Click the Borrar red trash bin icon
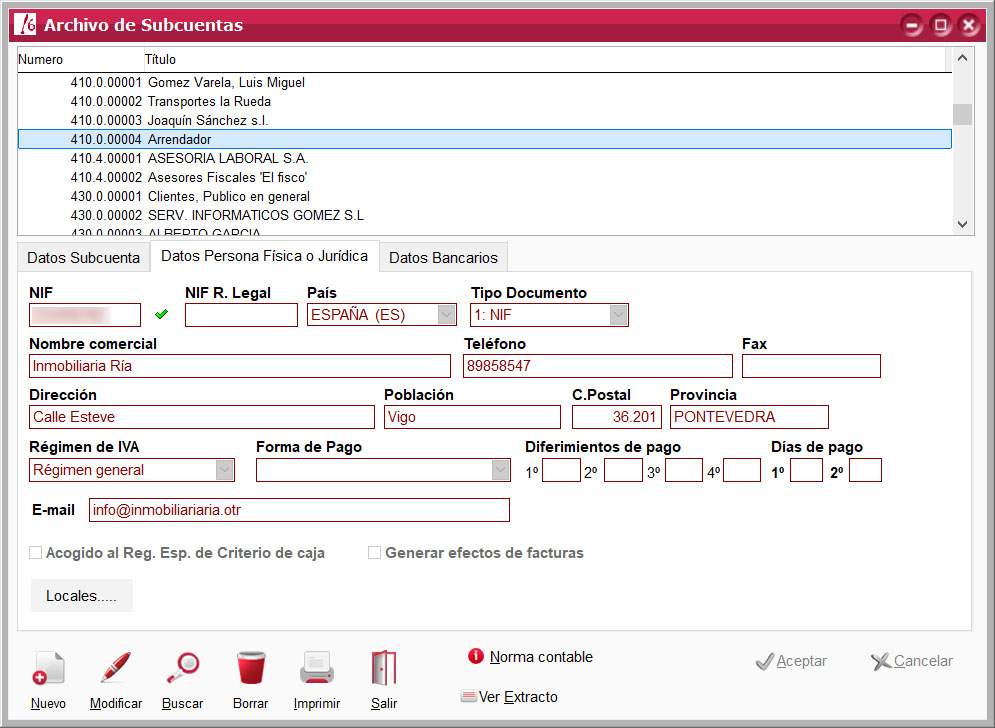The height and width of the screenshot is (728, 995). tap(251, 668)
